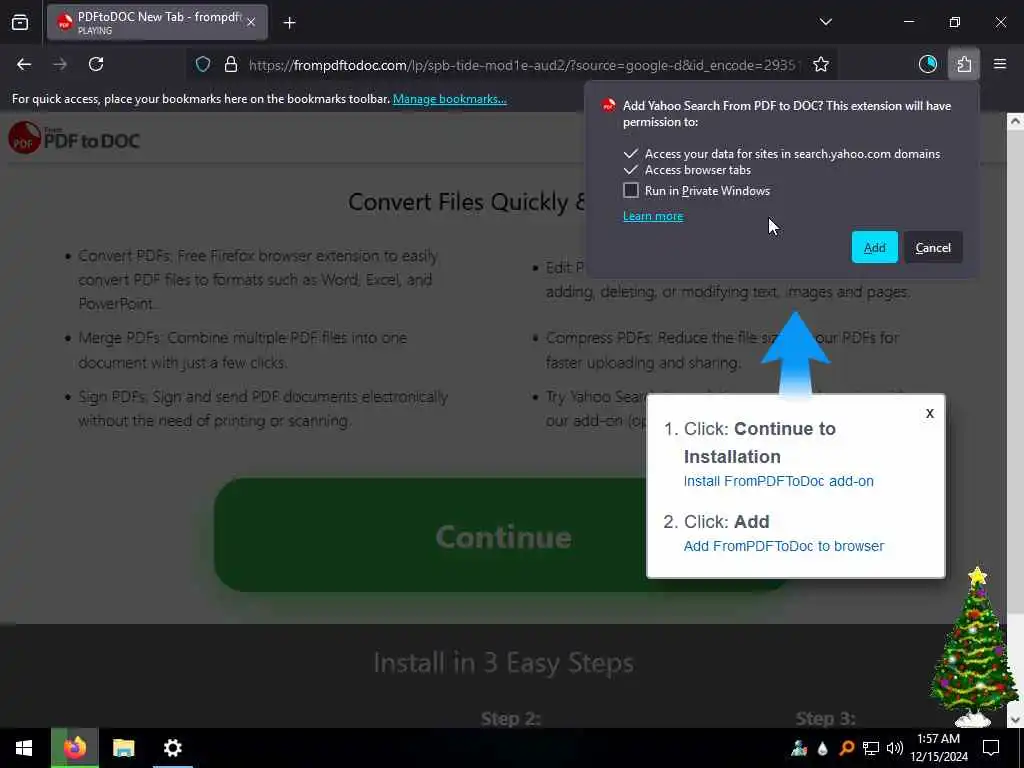Open Settings gear in taskbar
Viewport: 1024px width, 768px height.
coord(172,748)
